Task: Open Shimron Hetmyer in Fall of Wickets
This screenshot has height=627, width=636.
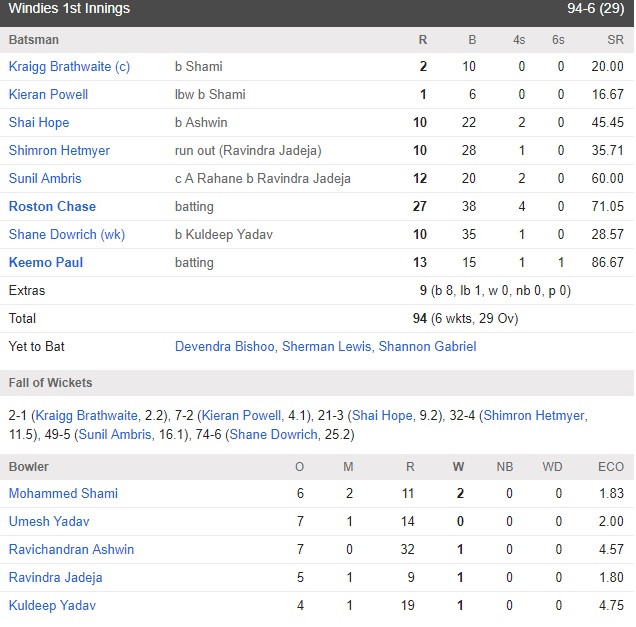Action: (x=534, y=415)
